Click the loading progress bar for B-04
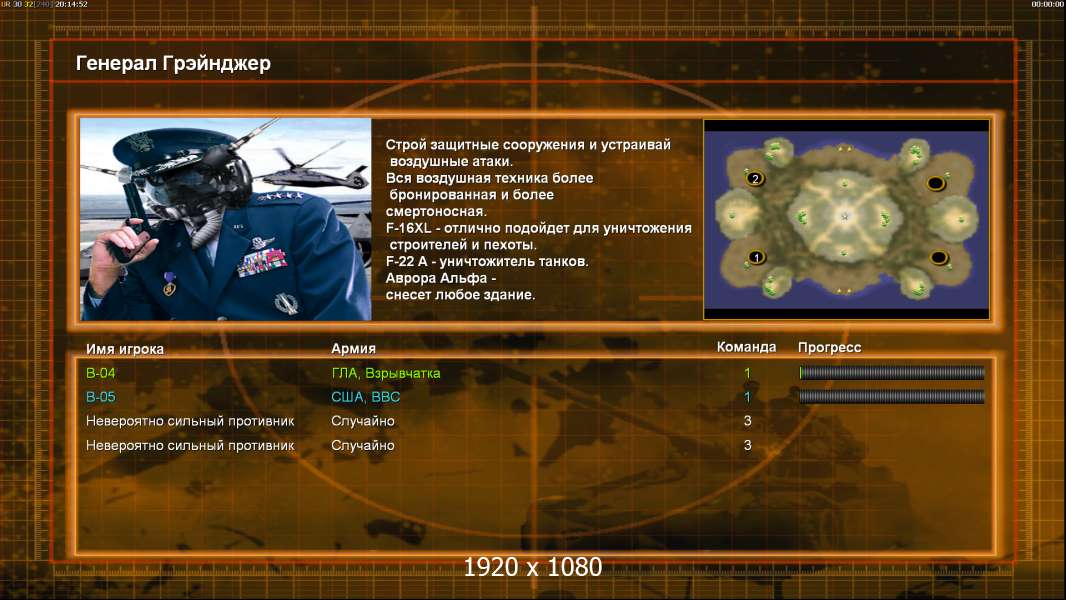 [x=891, y=372]
